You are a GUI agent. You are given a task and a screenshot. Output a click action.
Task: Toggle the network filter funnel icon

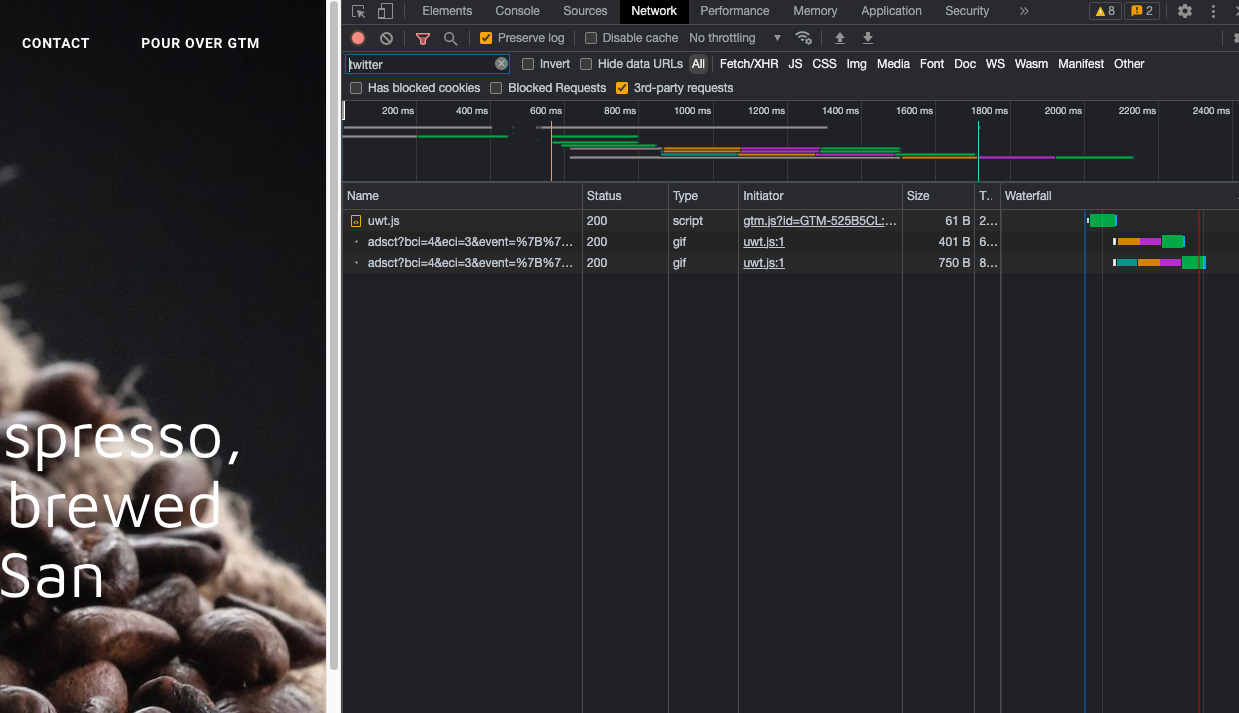pyautogui.click(x=423, y=38)
